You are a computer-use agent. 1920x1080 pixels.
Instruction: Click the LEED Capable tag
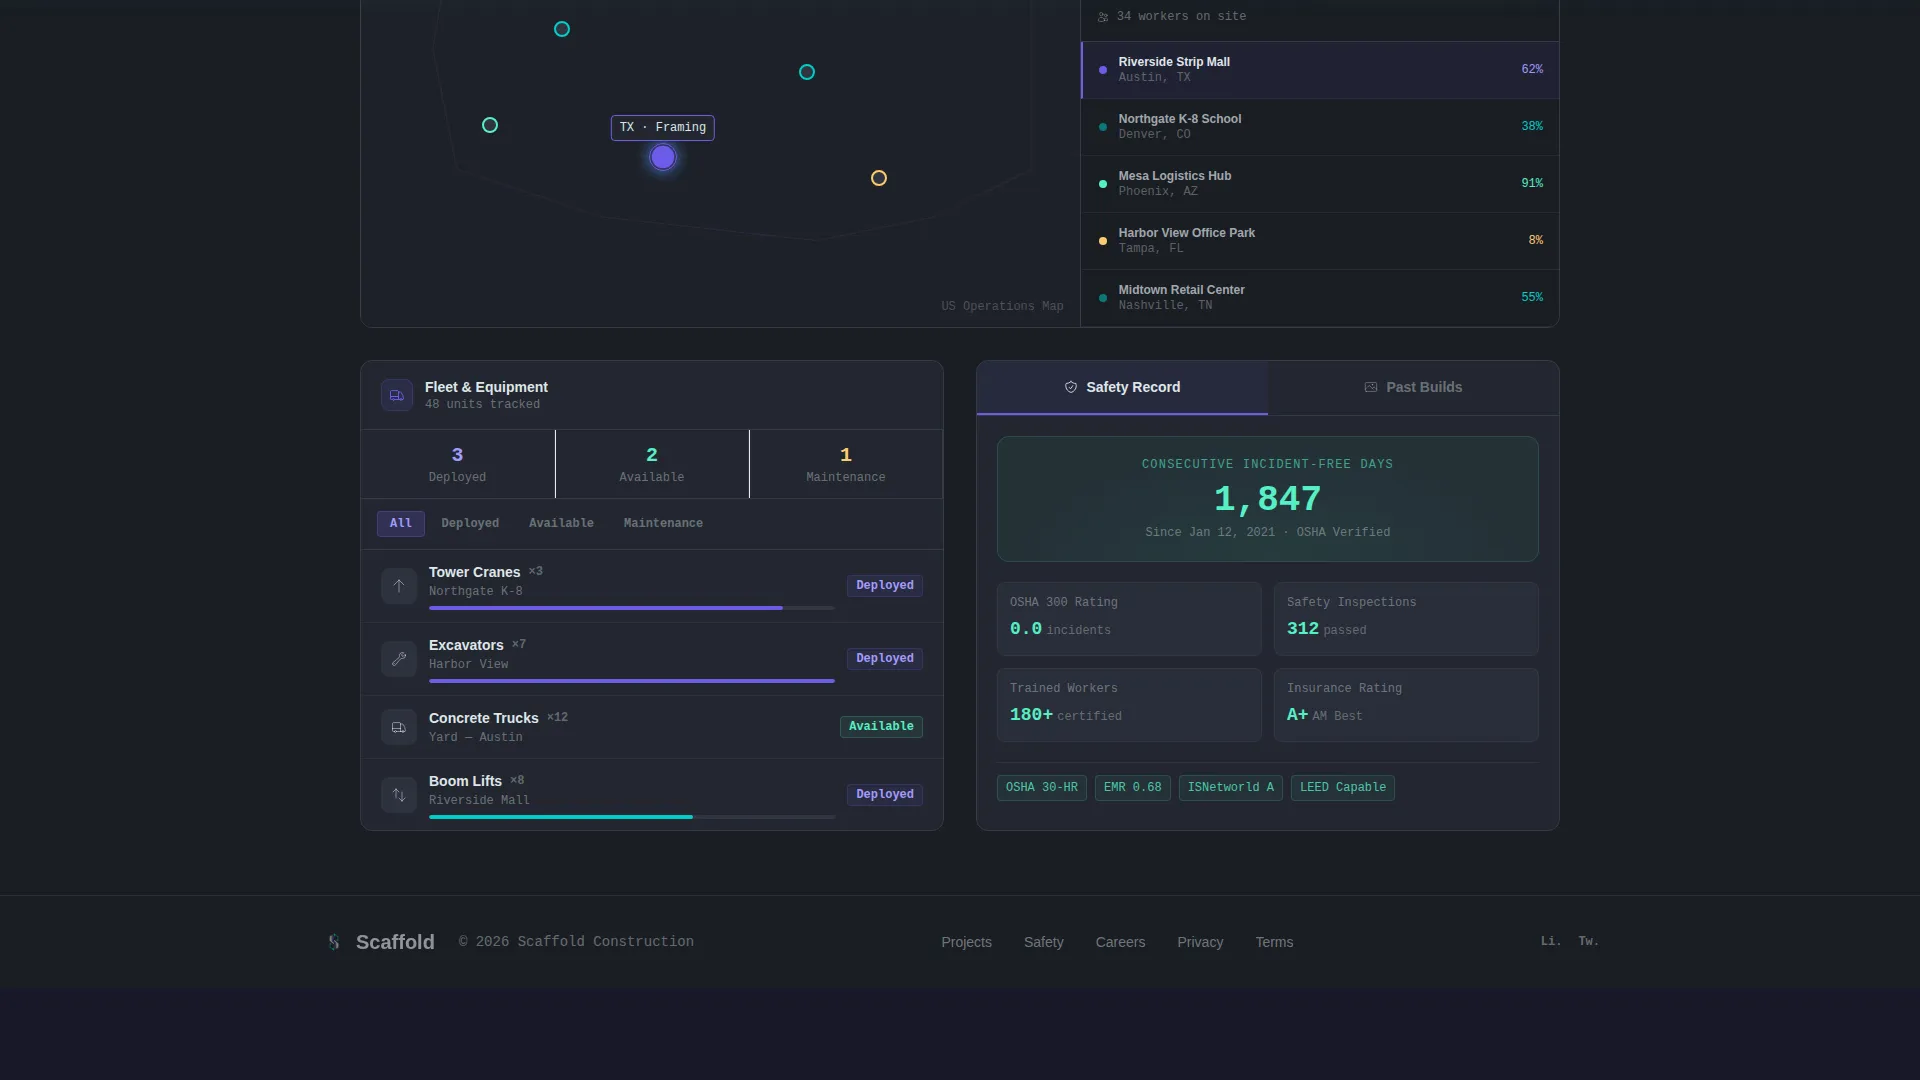coord(1343,788)
